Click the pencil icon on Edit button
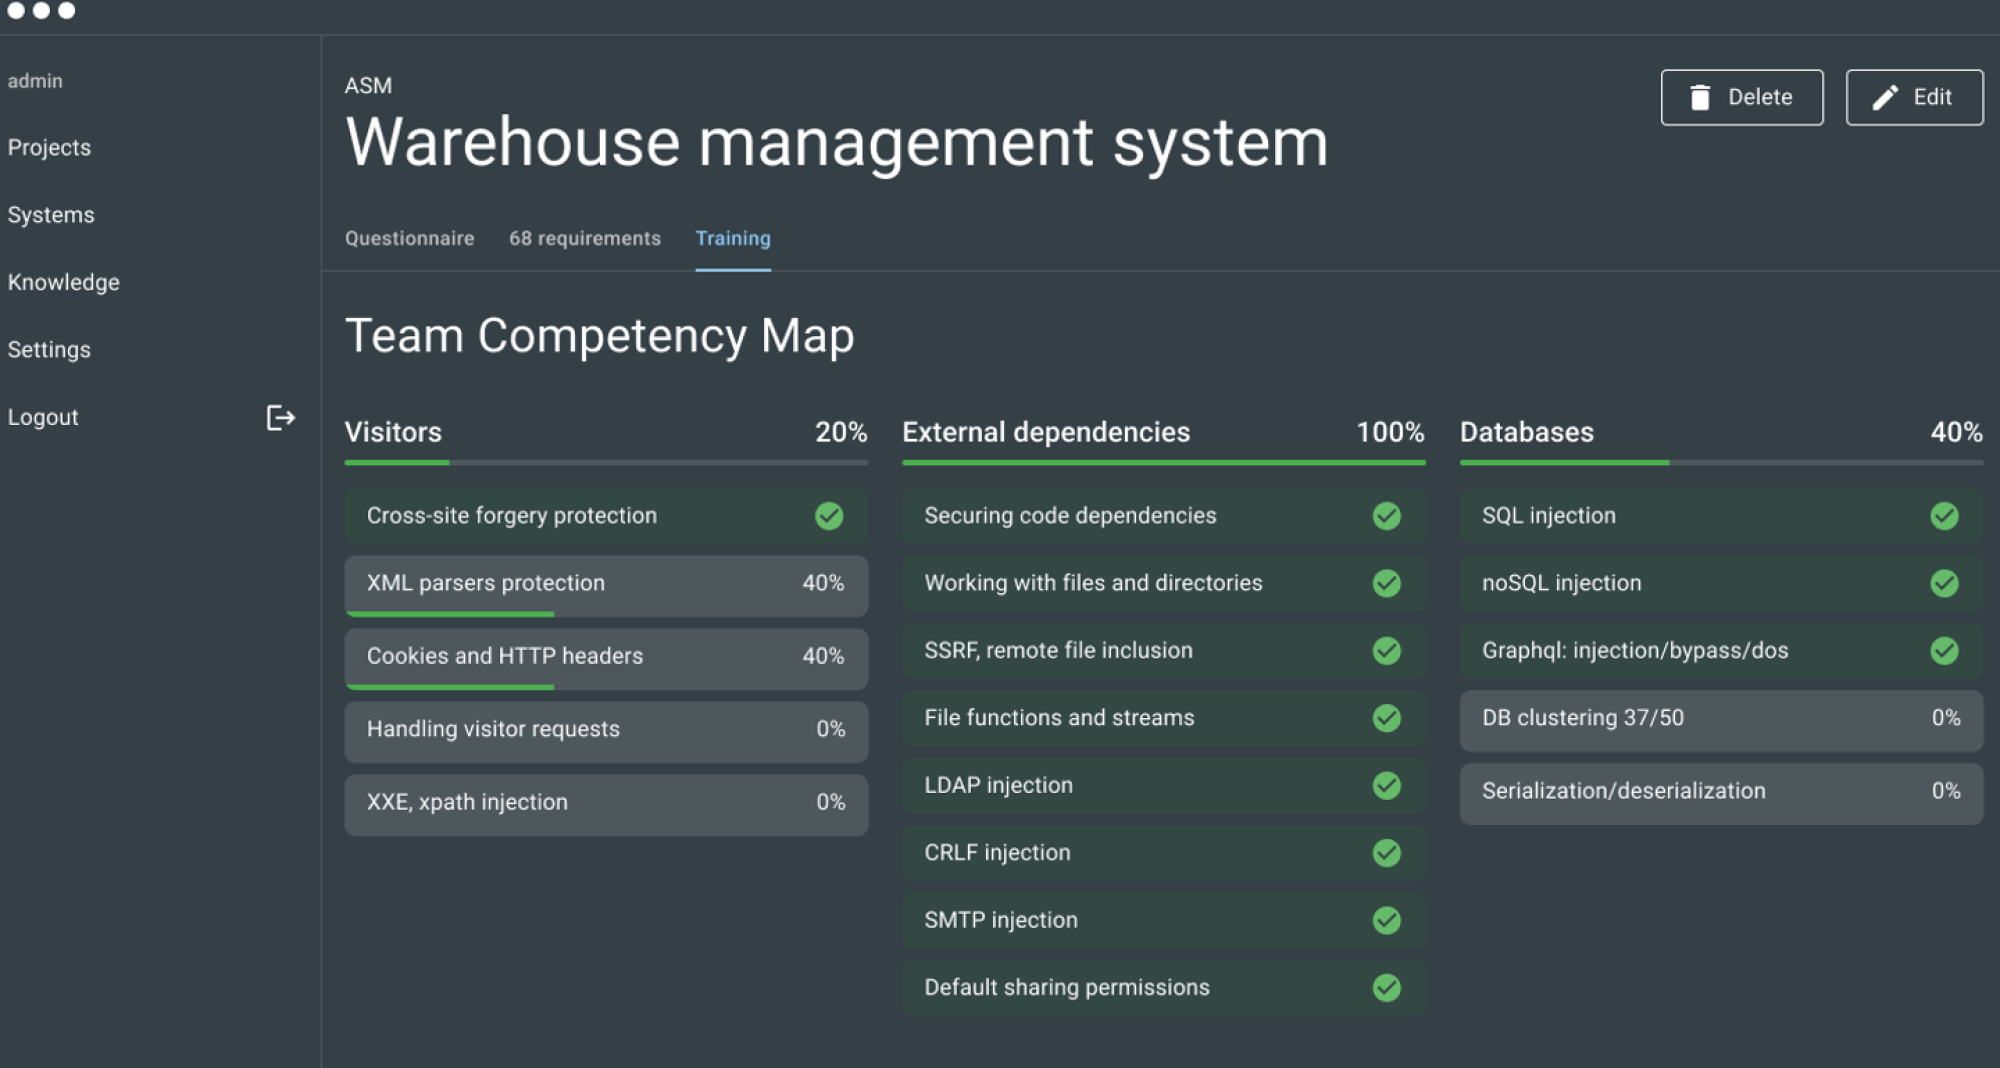 pos(1885,97)
